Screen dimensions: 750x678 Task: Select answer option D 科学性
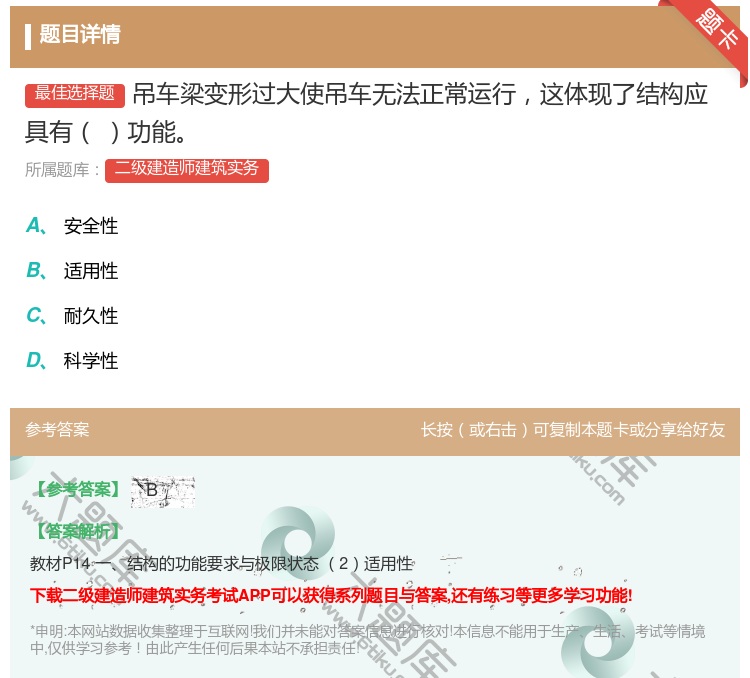[72, 360]
